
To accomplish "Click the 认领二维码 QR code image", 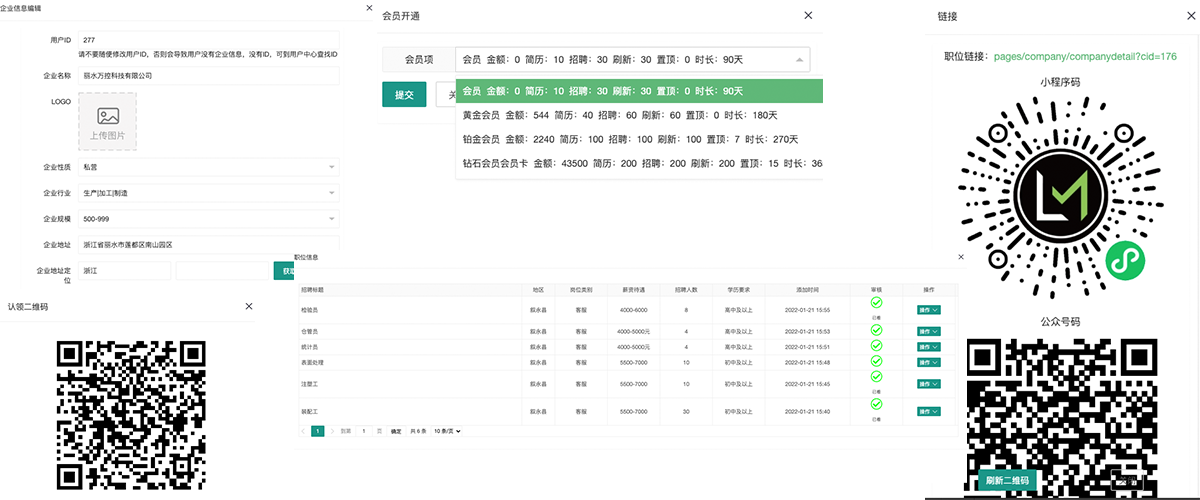I will click(130, 415).
